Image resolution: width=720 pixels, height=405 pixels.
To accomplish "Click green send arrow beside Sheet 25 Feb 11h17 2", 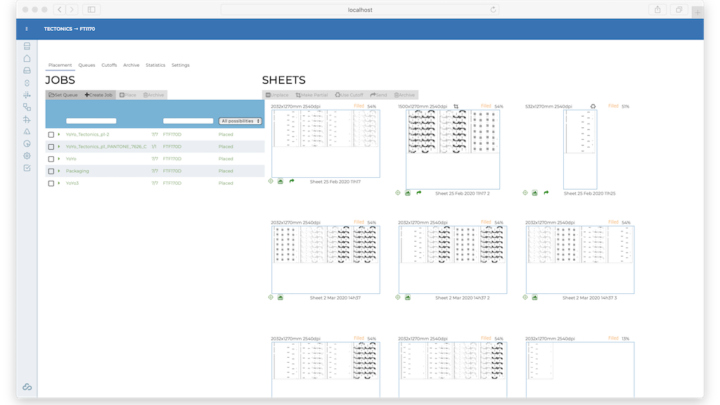I will [419, 193].
